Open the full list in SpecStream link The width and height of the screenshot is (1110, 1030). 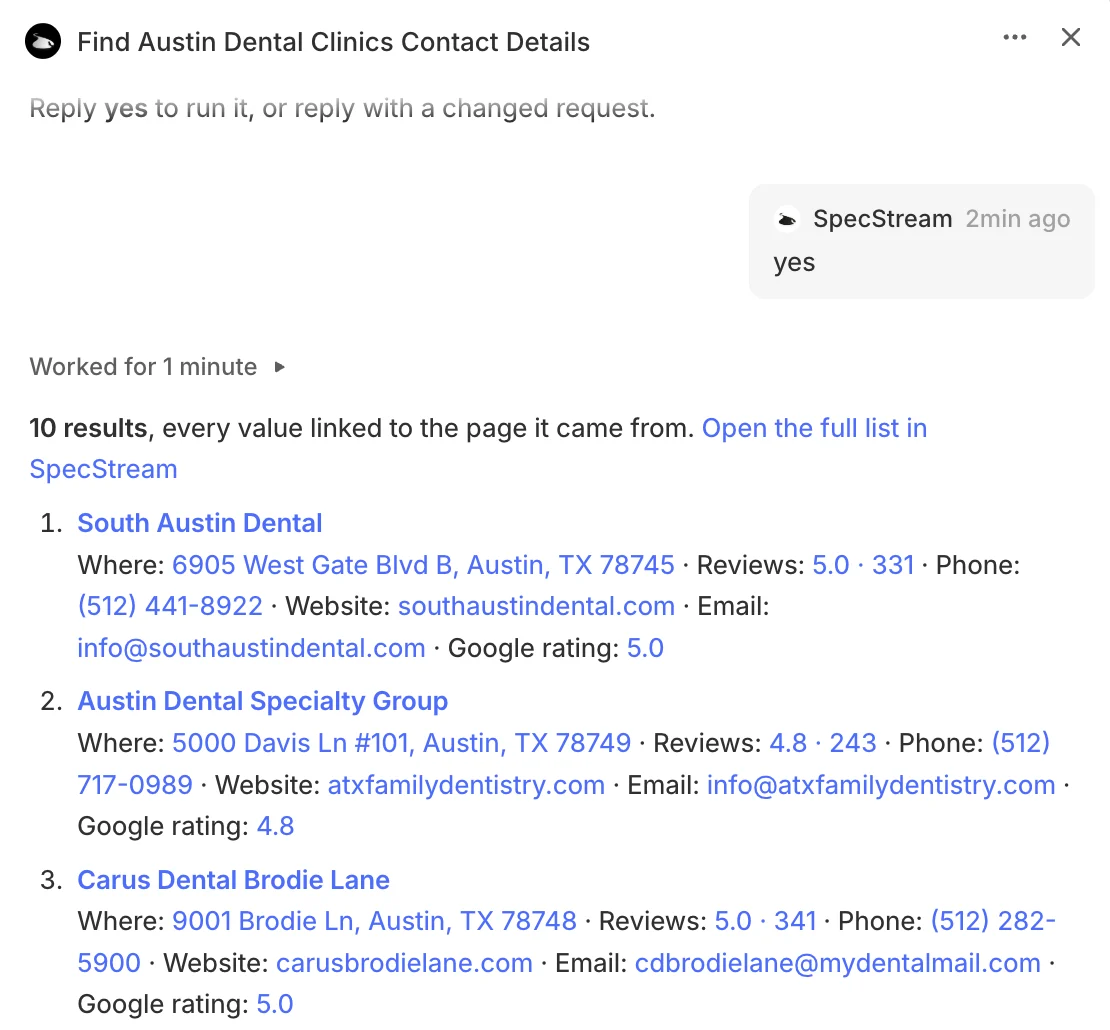[x=478, y=449]
